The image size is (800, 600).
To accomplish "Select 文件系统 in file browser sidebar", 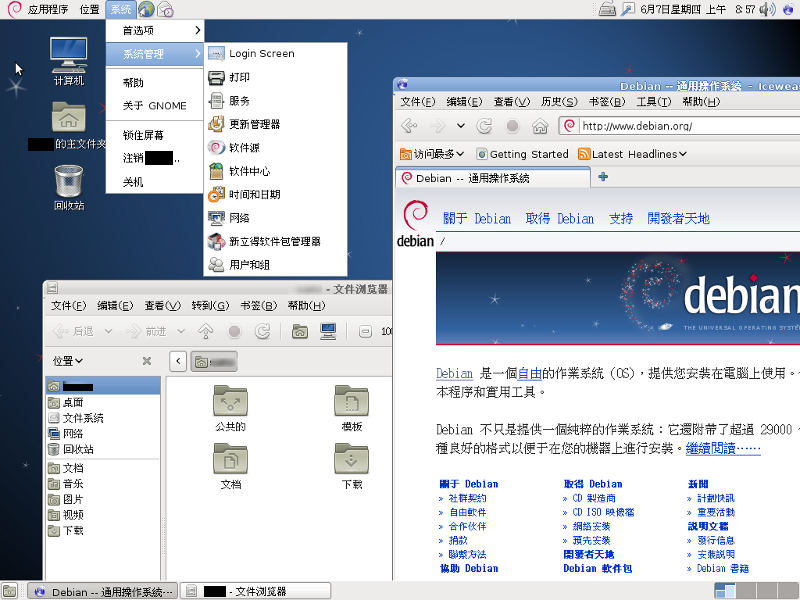I will click(103, 418).
